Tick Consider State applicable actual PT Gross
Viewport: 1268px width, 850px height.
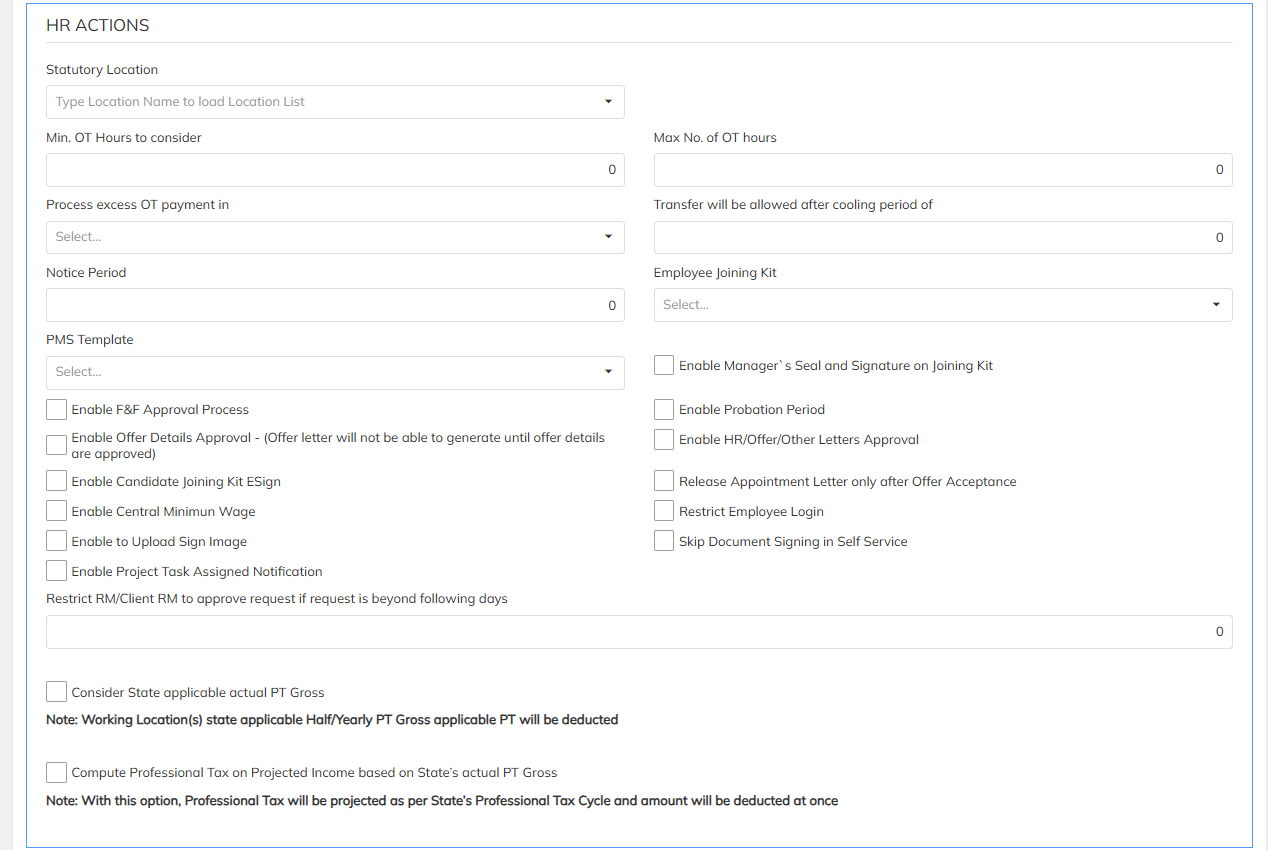pyautogui.click(x=57, y=692)
